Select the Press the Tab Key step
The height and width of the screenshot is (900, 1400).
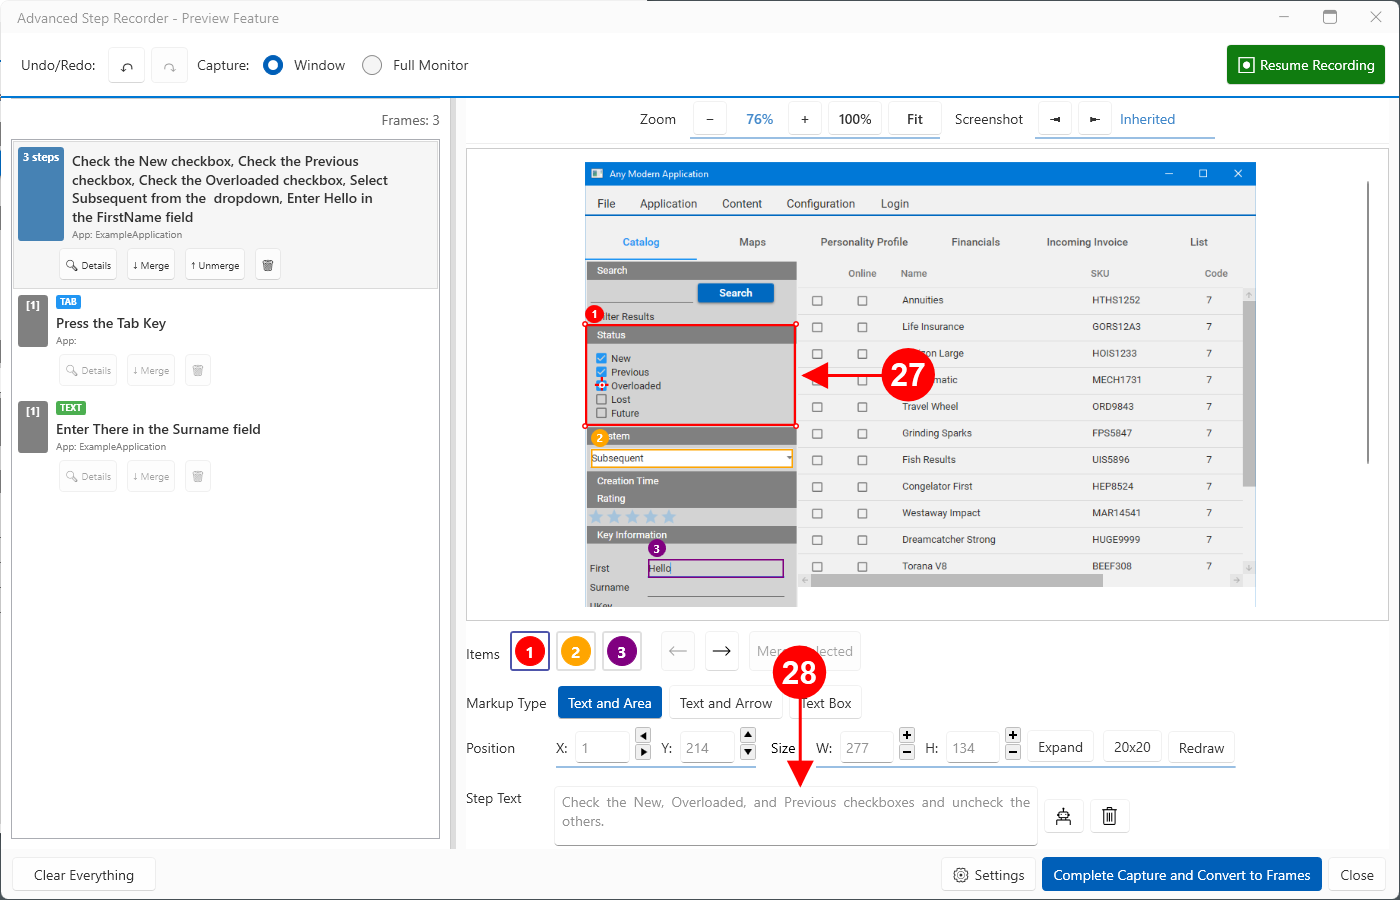111,323
